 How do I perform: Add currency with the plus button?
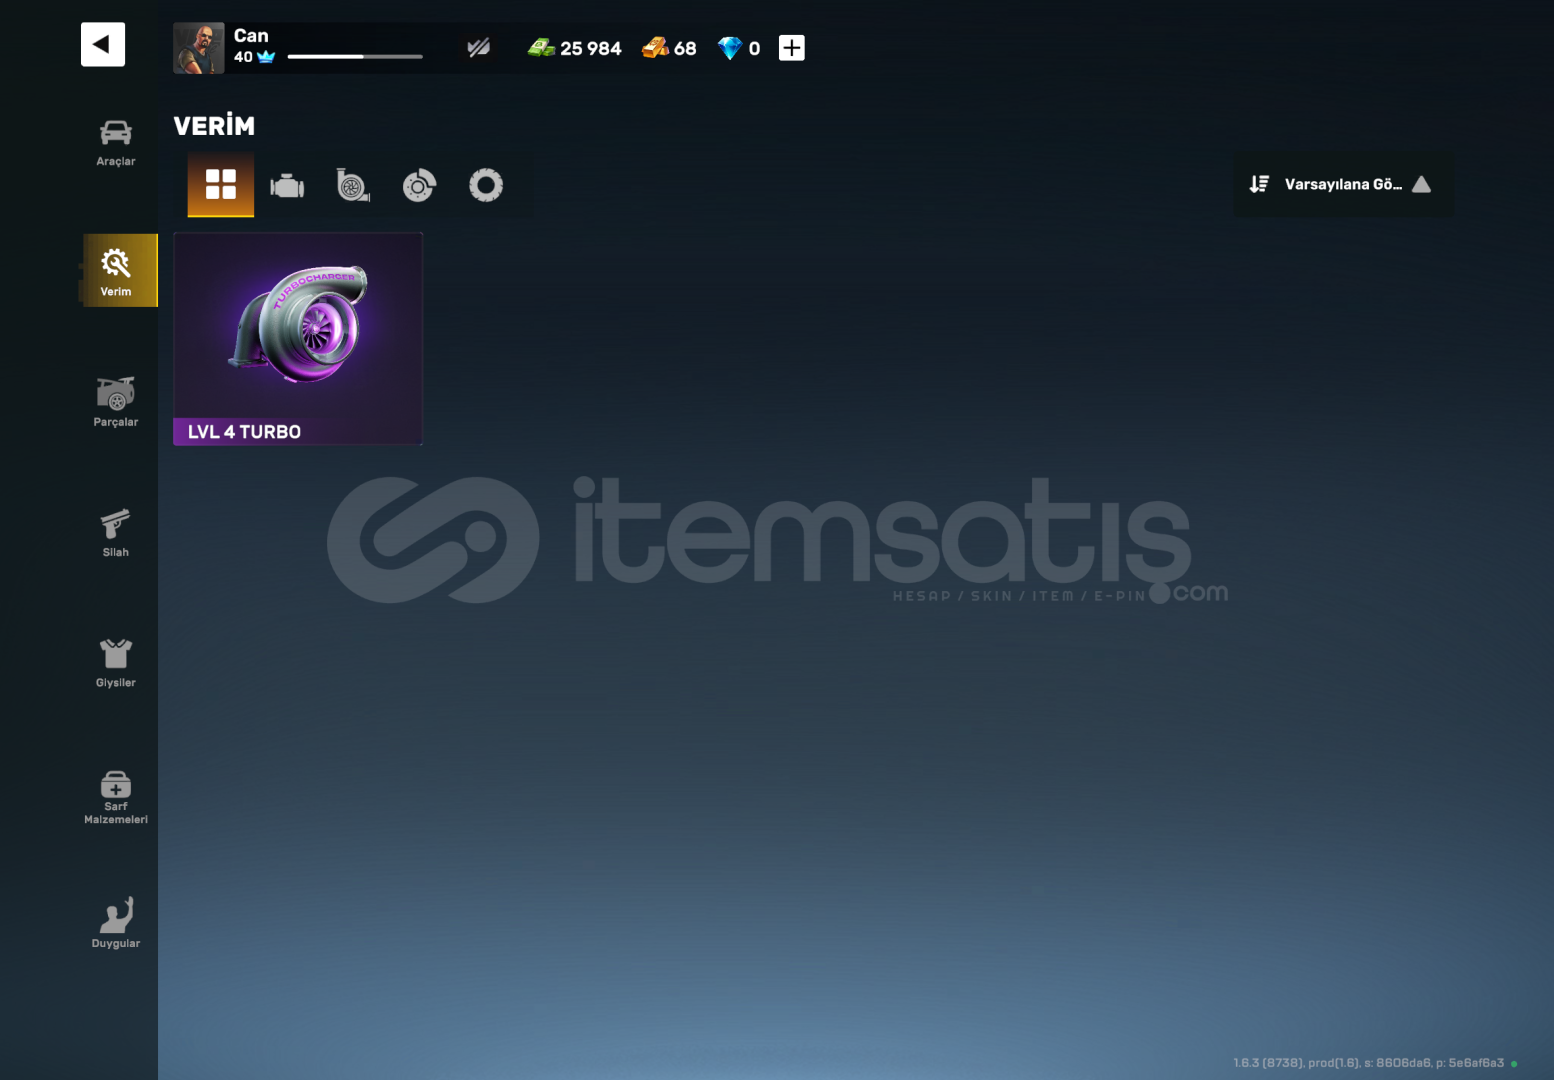click(792, 48)
